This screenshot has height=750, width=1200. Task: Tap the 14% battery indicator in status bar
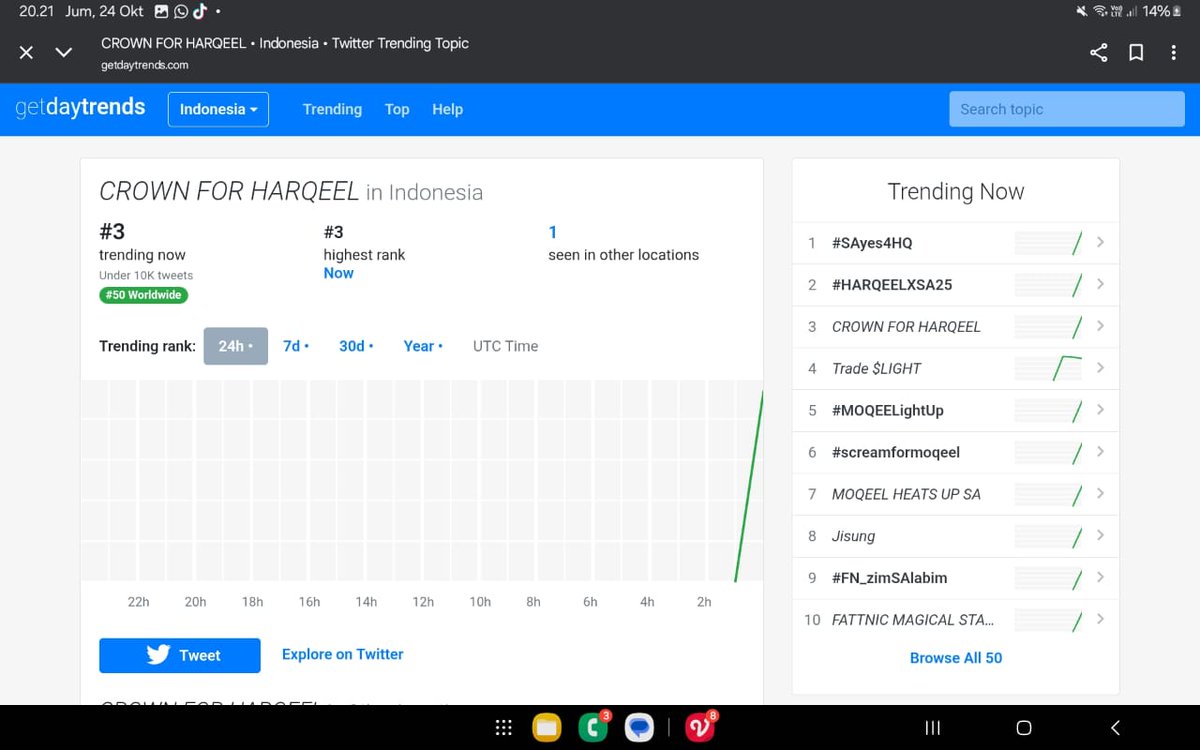pos(1164,12)
